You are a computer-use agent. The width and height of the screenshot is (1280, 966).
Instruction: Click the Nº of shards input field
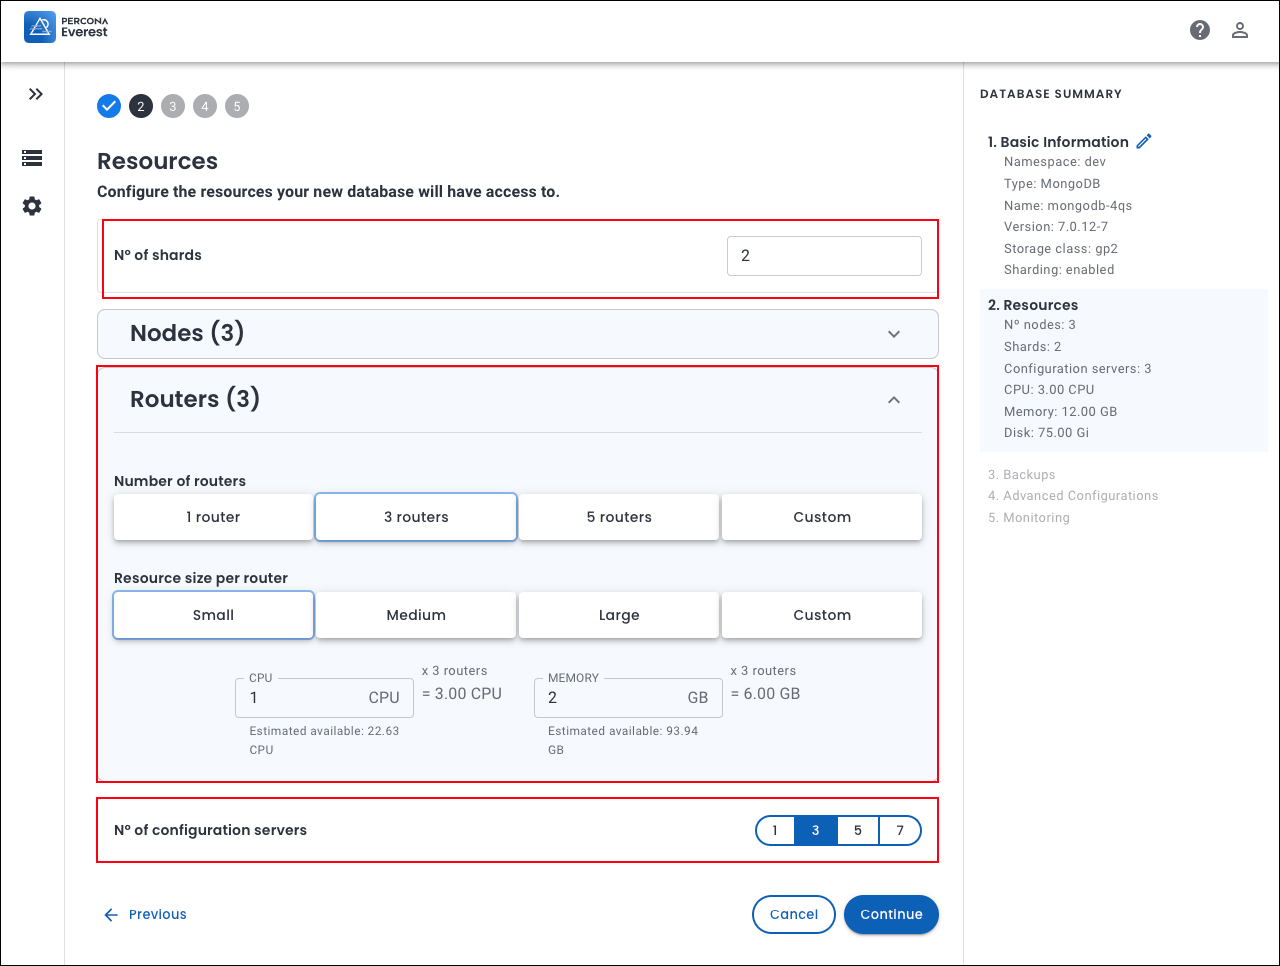pos(824,256)
